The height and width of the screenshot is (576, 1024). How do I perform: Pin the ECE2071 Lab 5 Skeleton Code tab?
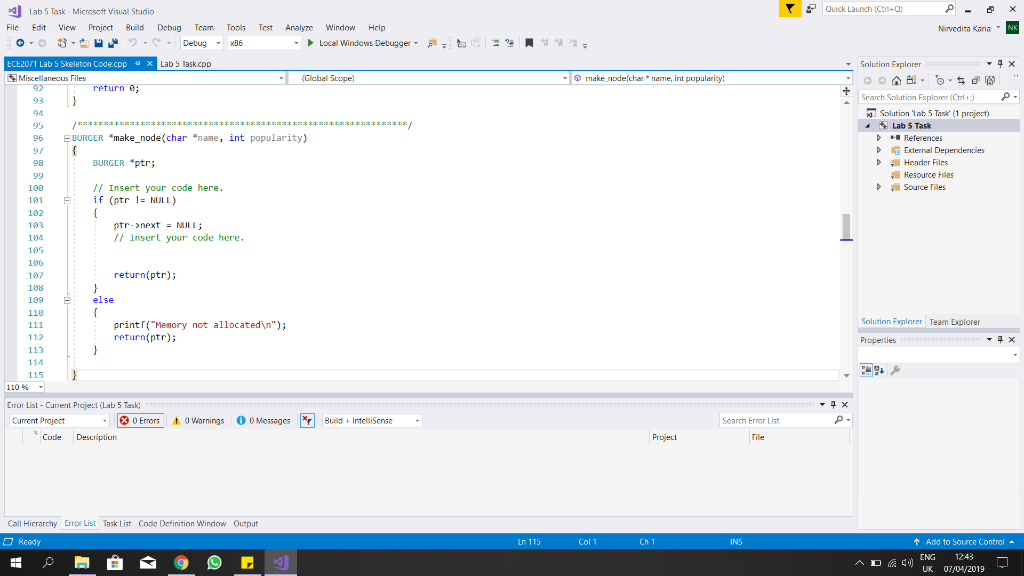[138, 63]
